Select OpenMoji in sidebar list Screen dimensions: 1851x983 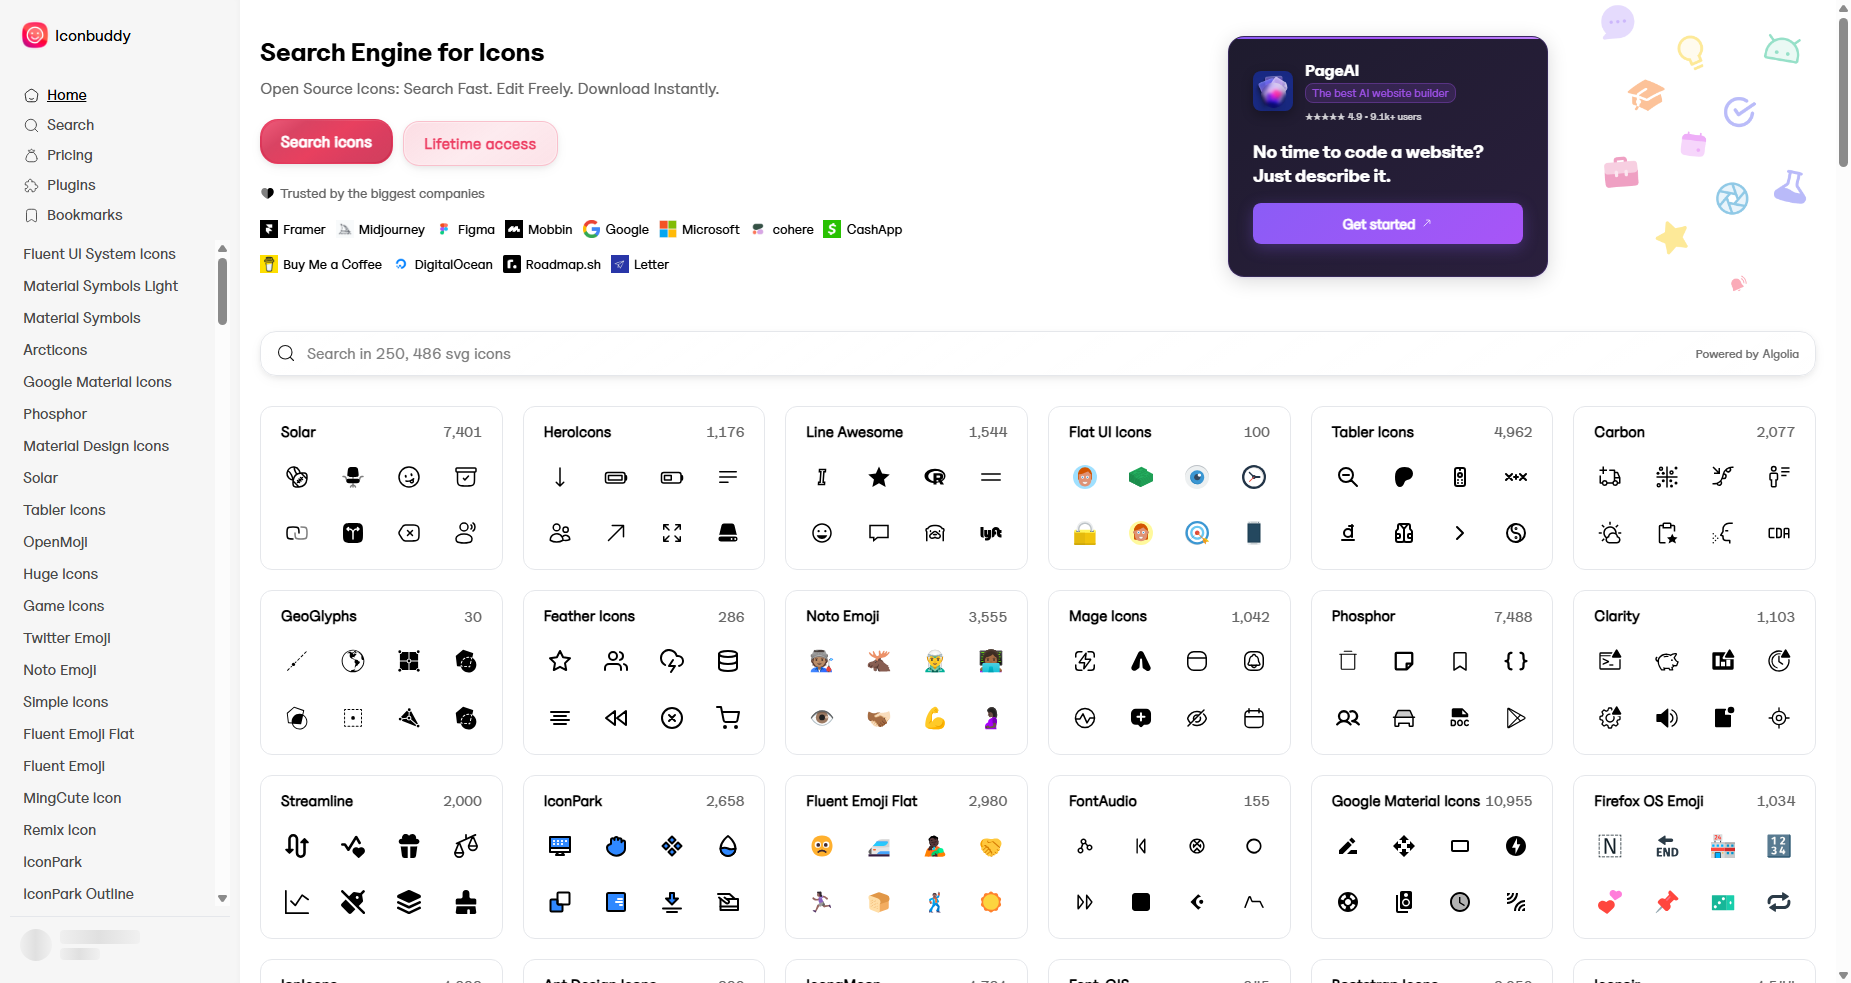55,542
